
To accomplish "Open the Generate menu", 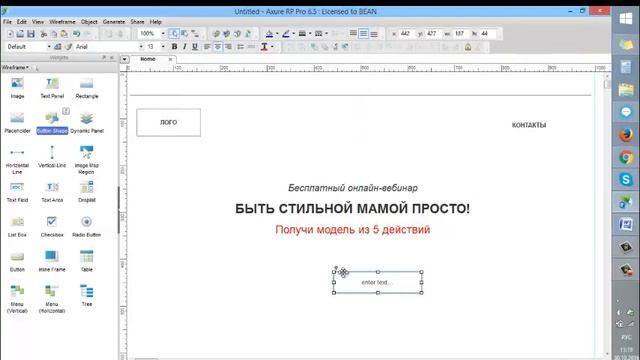I will 114,22.
